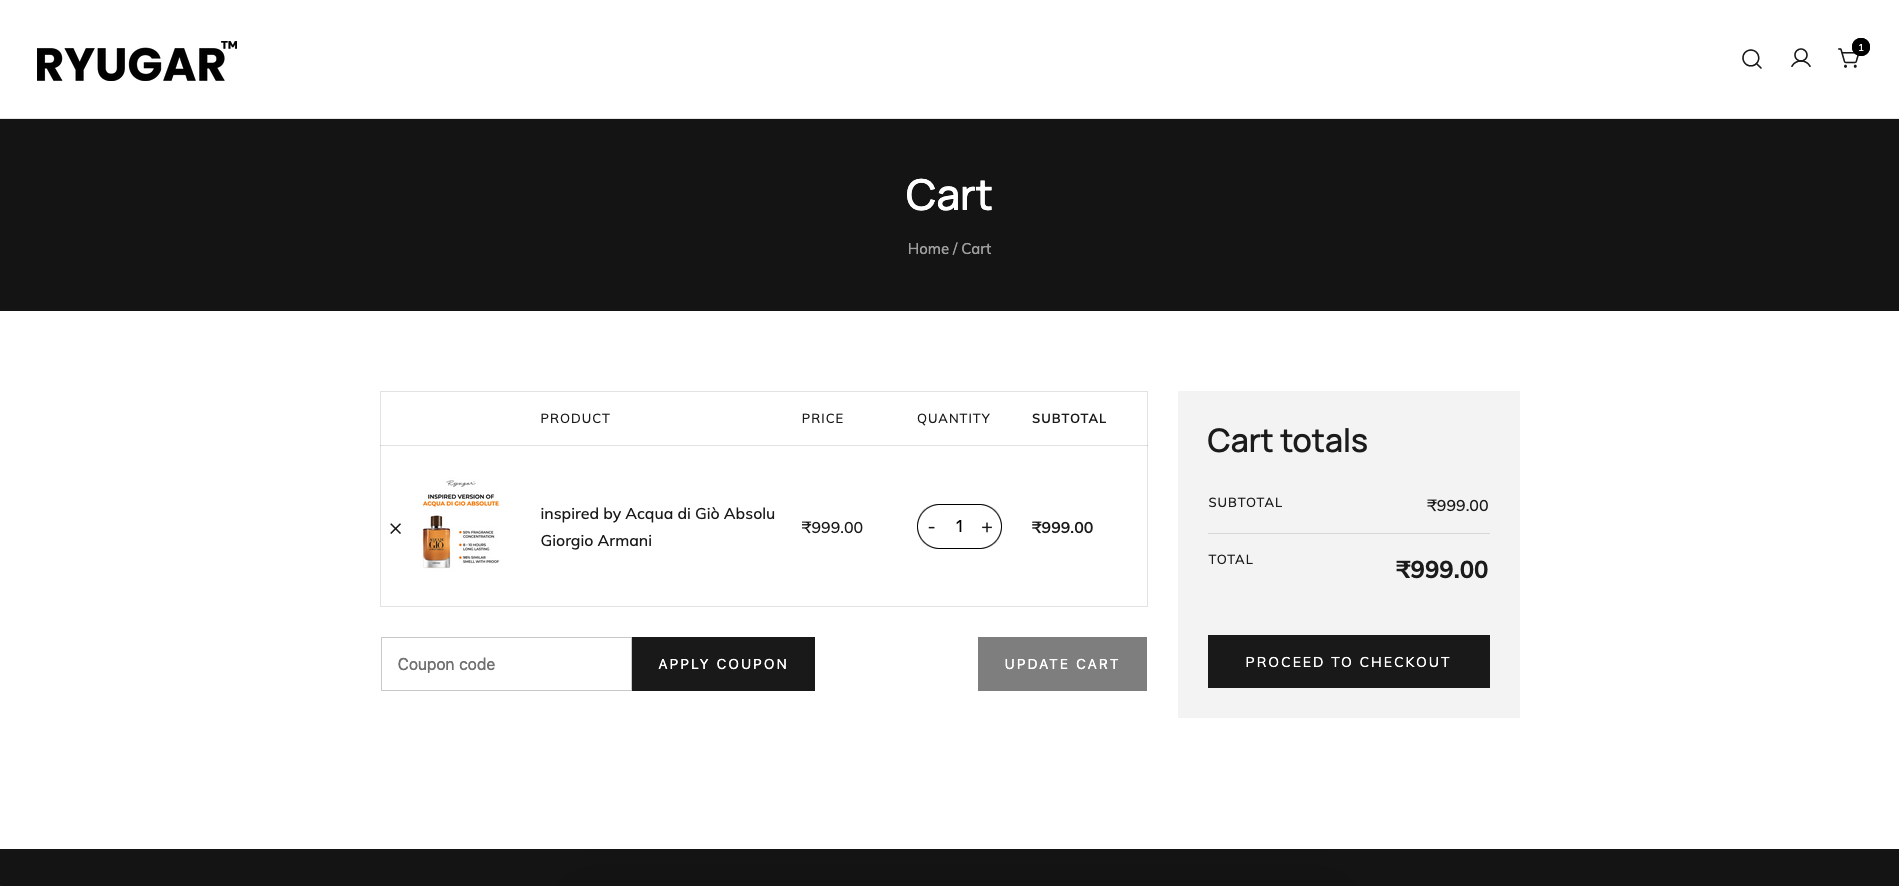Focus the Coupon code field
1899x886 pixels.
click(506, 664)
